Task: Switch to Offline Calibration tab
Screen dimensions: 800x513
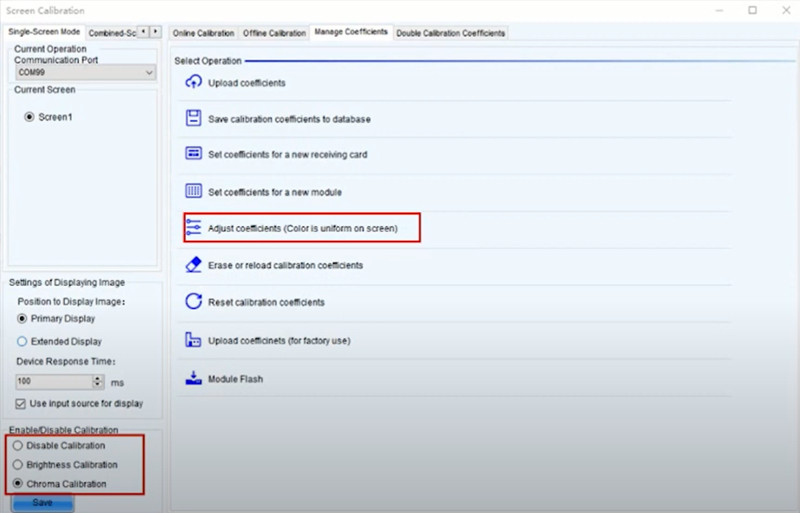Action: [274, 33]
